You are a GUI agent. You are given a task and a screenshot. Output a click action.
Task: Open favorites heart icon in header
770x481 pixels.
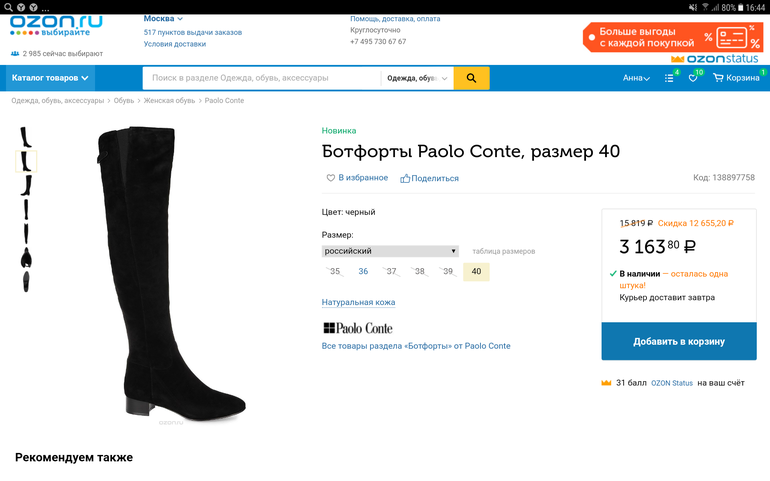click(x=692, y=78)
